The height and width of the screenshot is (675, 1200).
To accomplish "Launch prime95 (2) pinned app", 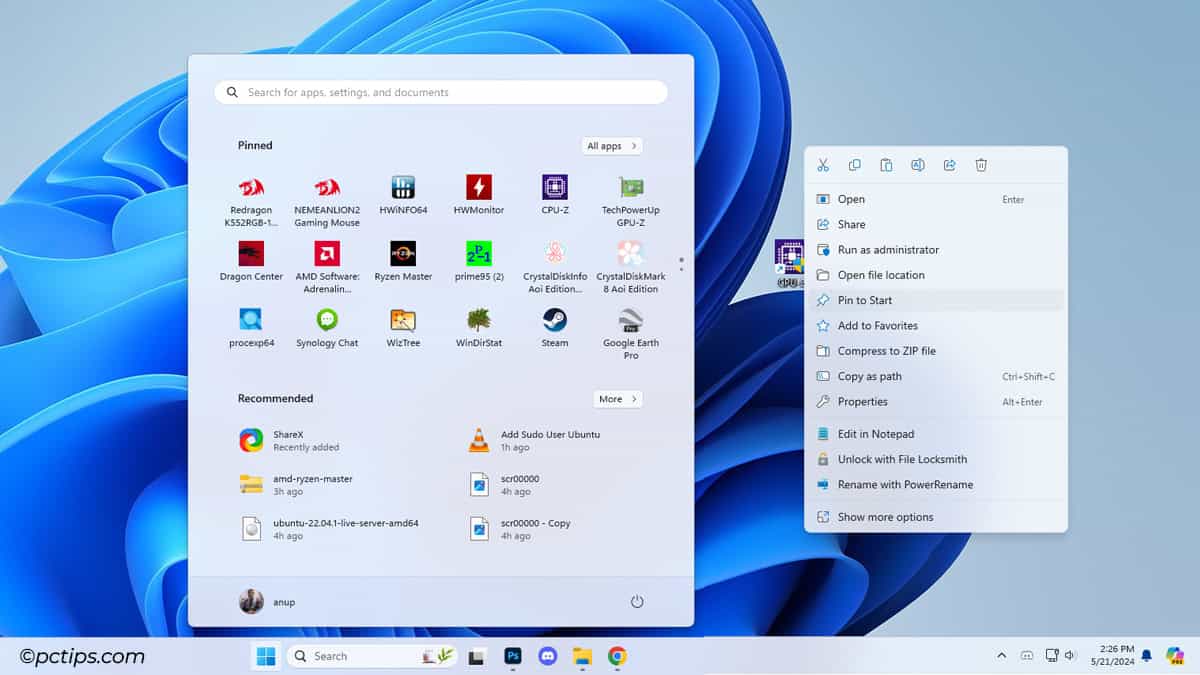I will pyautogui.click(x=479, y=261).
